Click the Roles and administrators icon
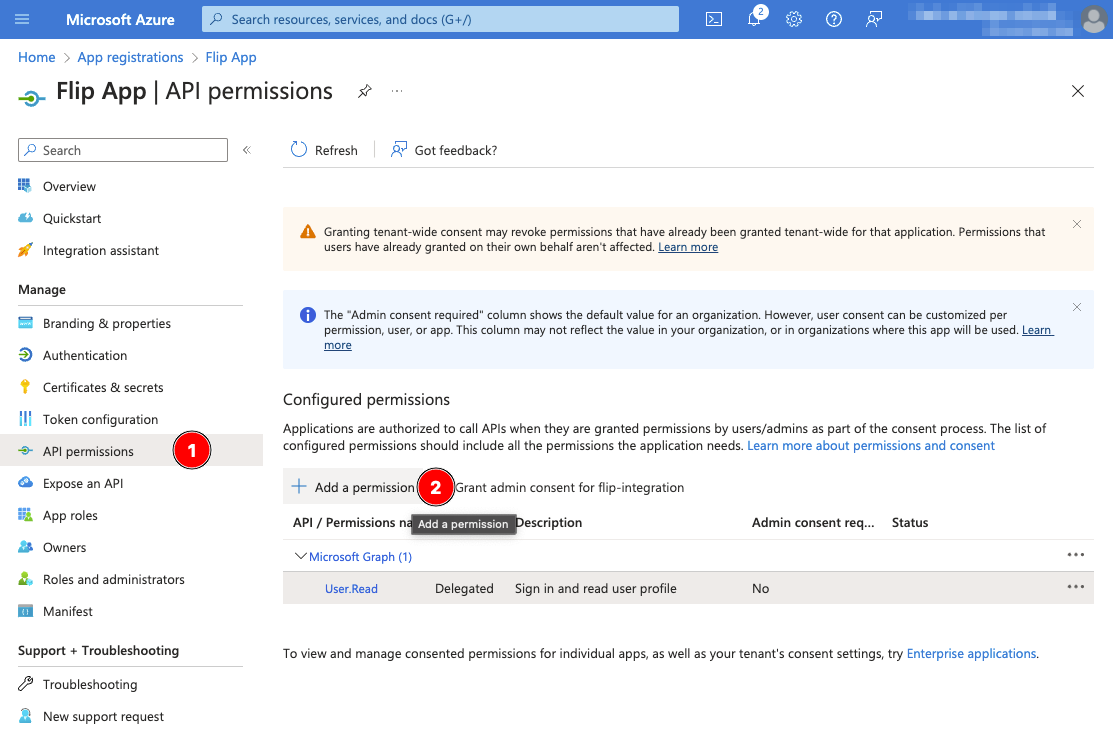The image size is (1113, 742). coord(25,579)
